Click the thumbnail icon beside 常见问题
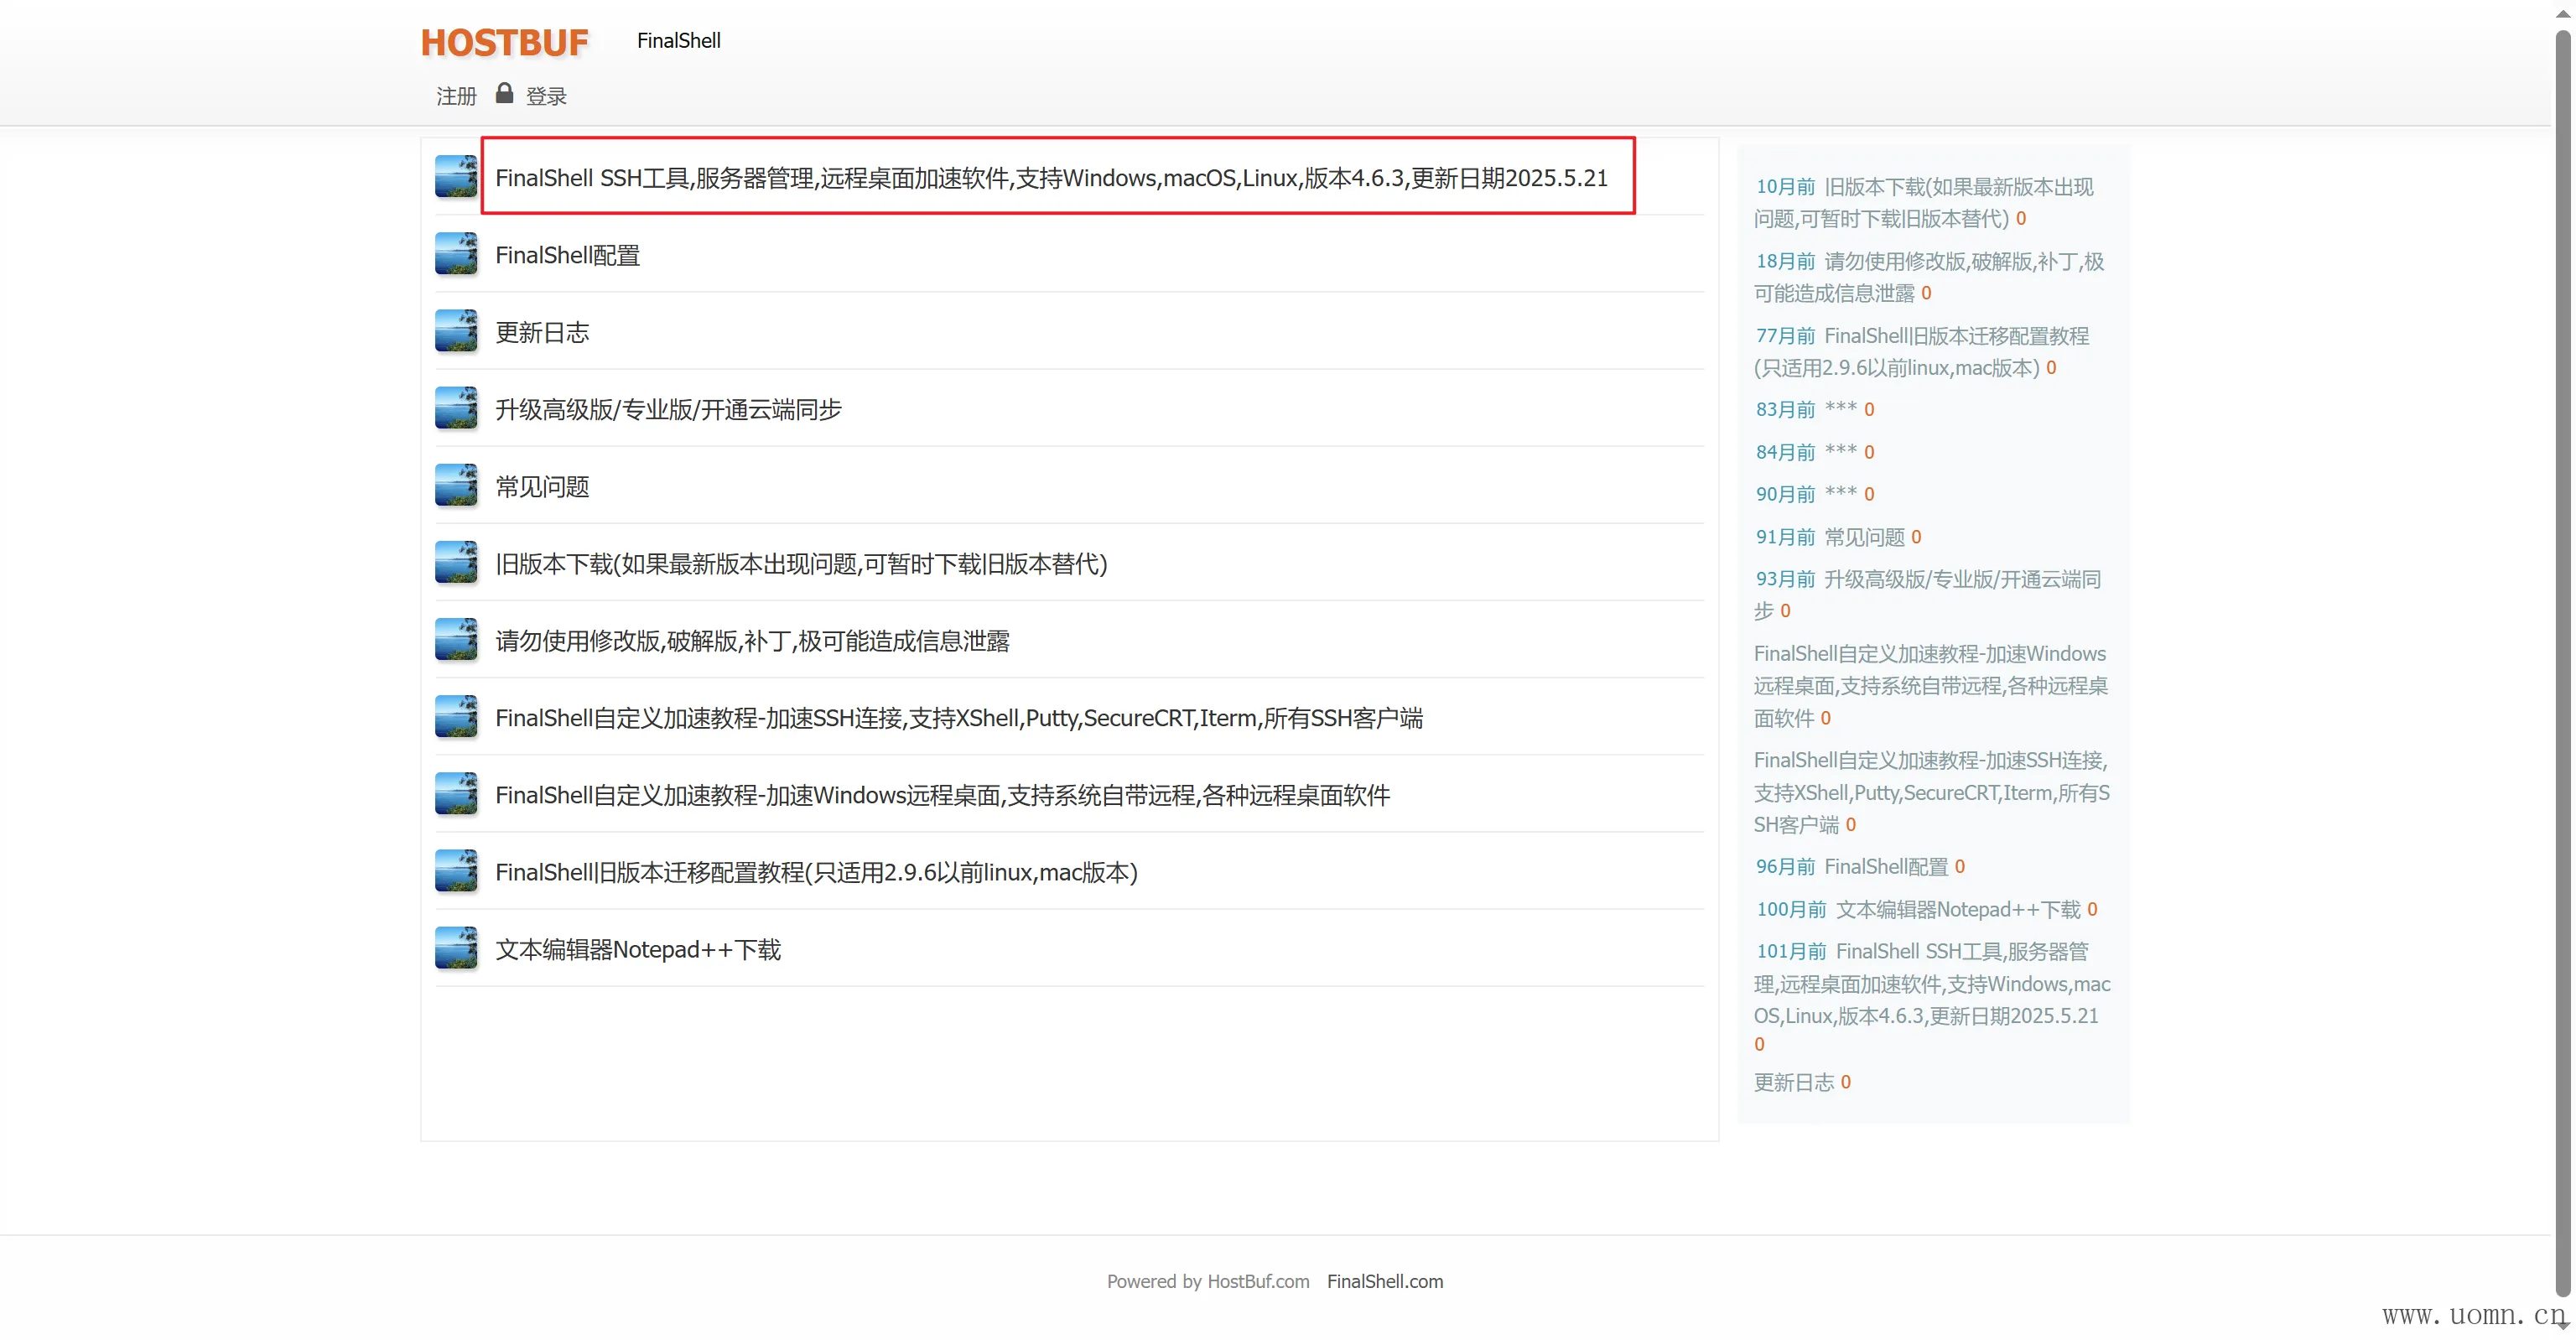This screenshot has height=1340, width=2576. coord(456,486)
